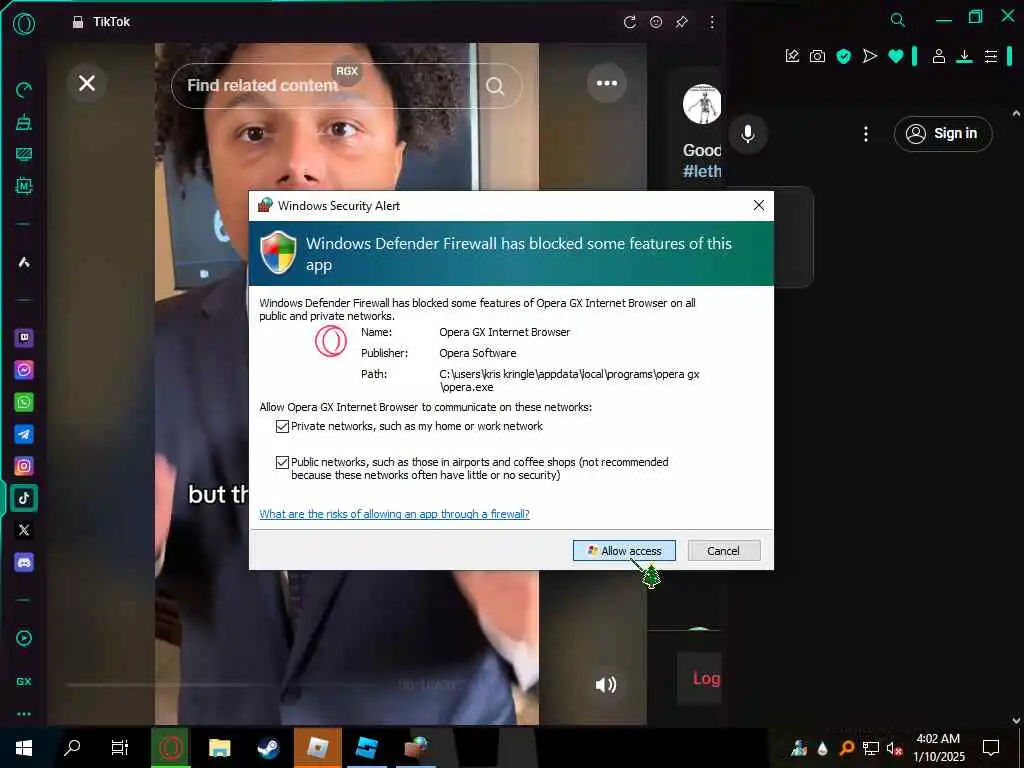Click the teal heart bookmark icon

pos(896,56)
